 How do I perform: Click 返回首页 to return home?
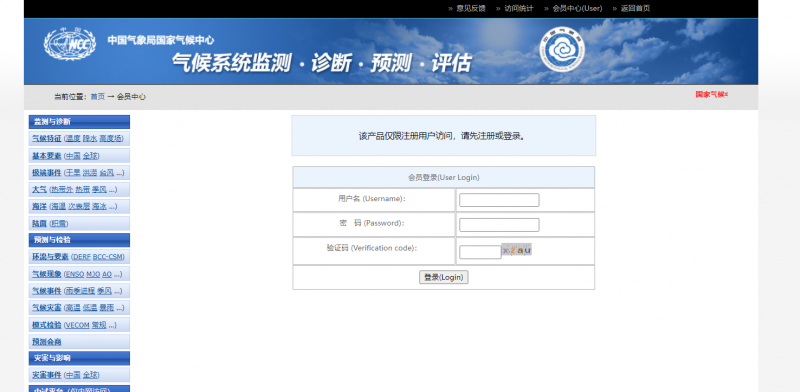pyautogui.click(x=635, y=8)
